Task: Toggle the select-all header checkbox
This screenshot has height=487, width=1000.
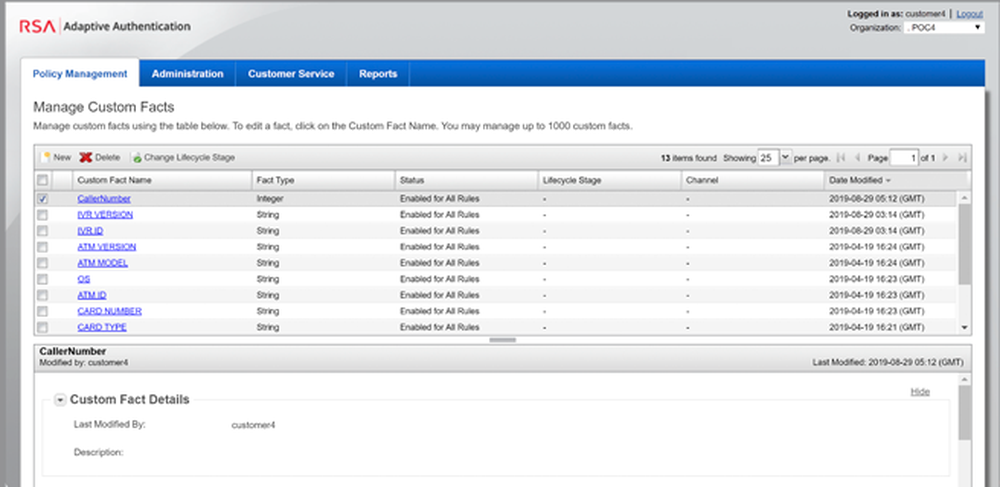Action: pyautogui.click(x=43, y=180)
